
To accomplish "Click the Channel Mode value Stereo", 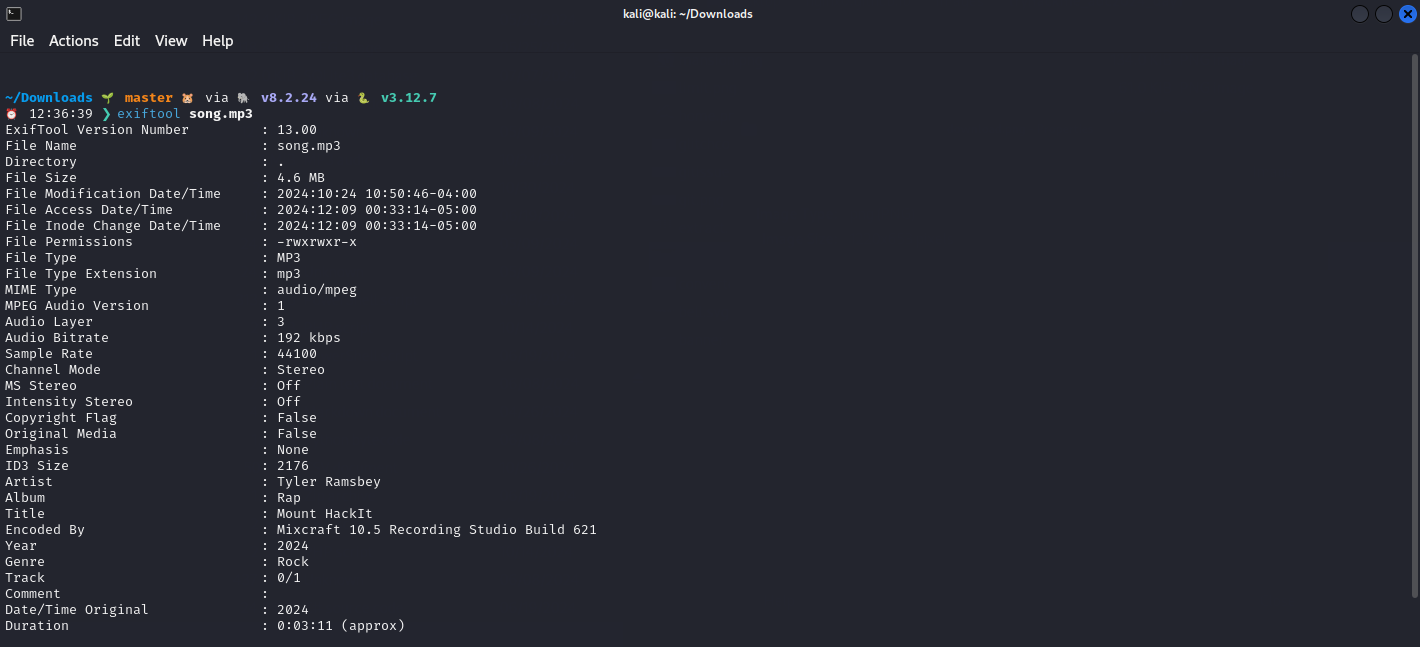I will pyautogui.click(x=301, y=370).
